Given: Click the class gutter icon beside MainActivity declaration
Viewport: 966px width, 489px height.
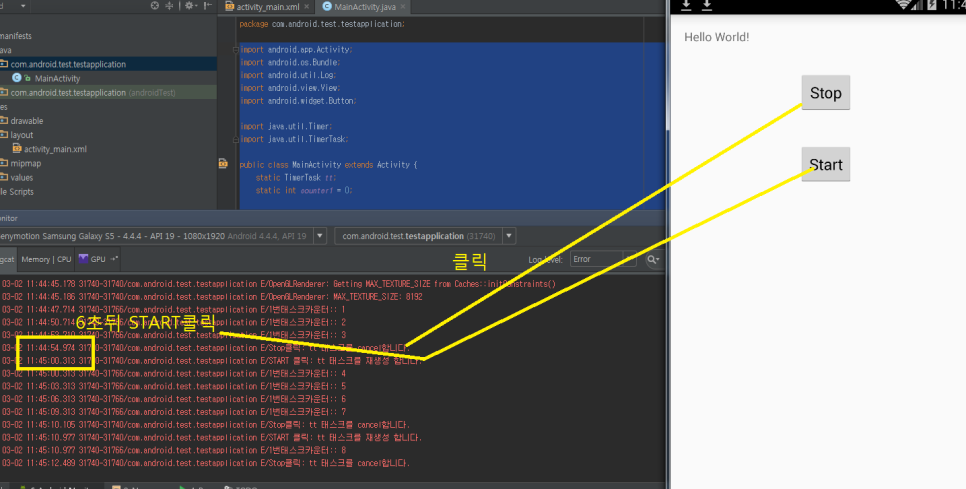Looking at the screenshot, I should coord(232,164).
